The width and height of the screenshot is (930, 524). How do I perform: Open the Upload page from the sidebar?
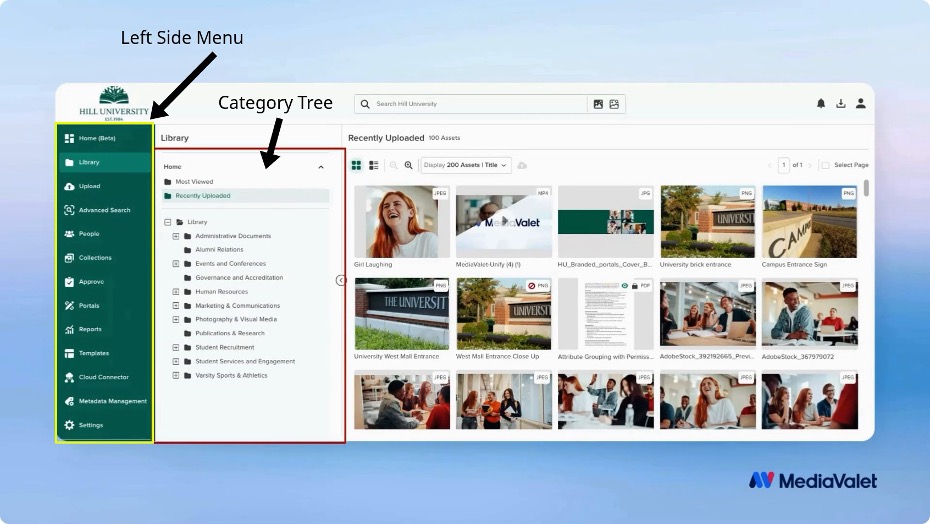click(x=104, y=186)
